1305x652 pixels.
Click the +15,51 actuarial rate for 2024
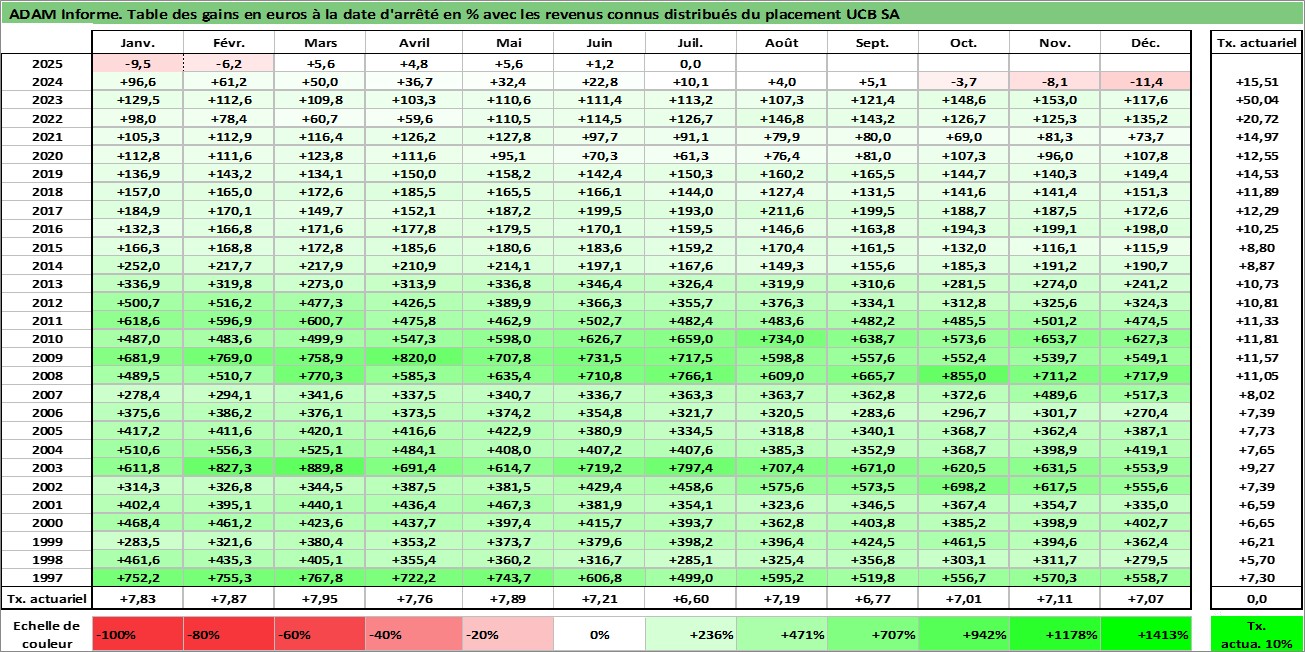click(1256, 81)
